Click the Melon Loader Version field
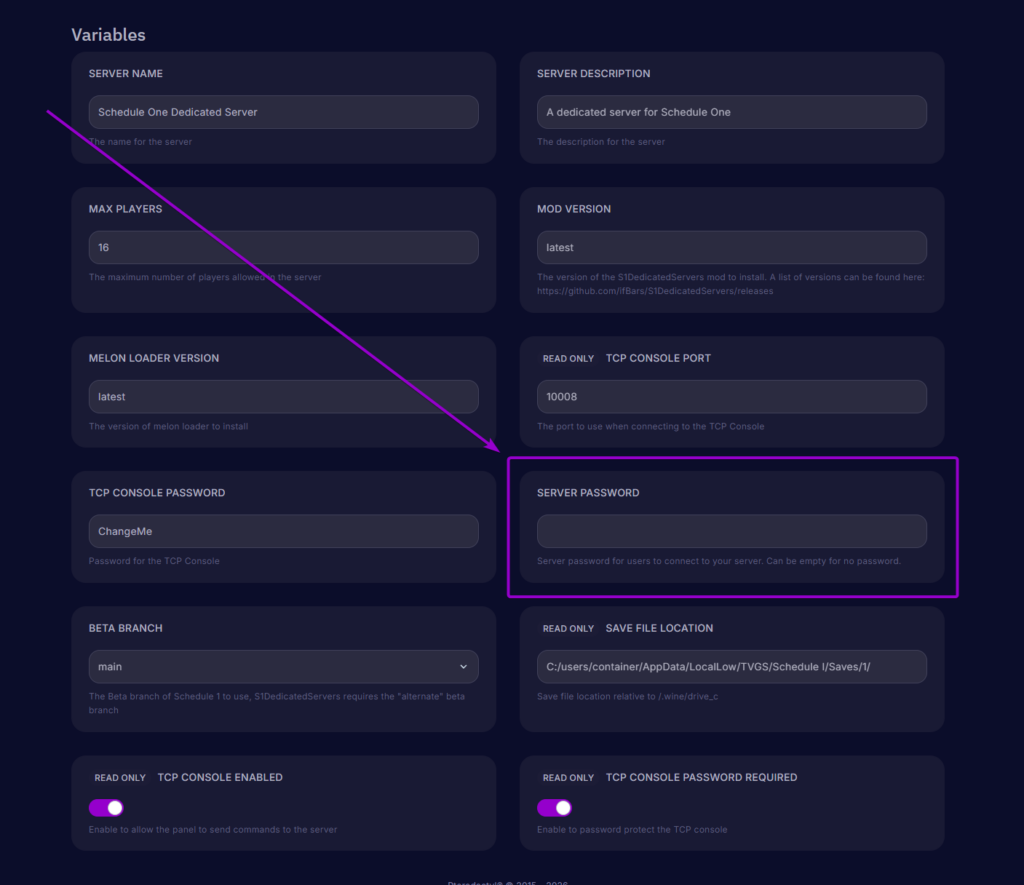This screenshot has width=1024, height=885. point(283,396)
